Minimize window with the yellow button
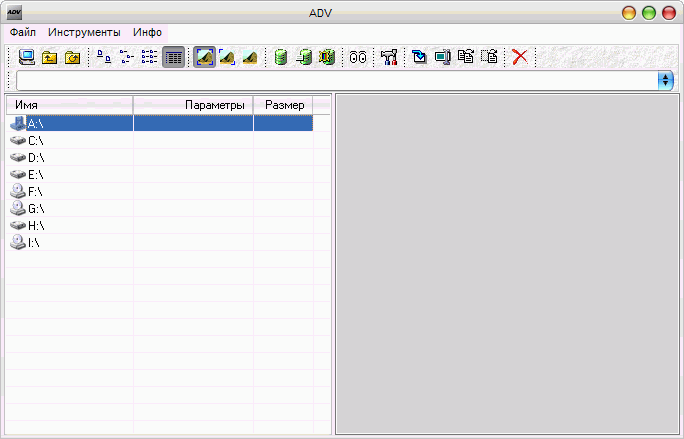 [629, 13]
